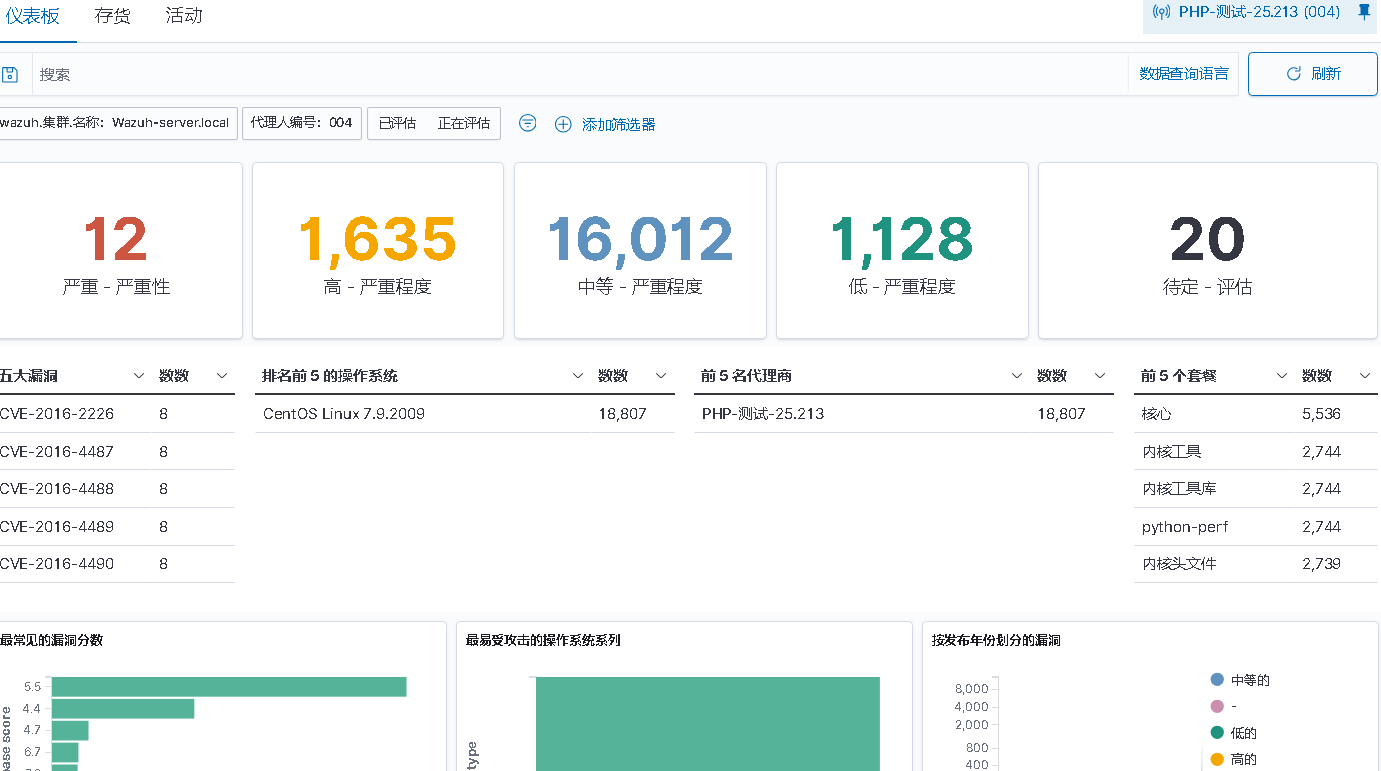The image size is (1381, 771).
Task: Click the 最易受攻击的操作系统系列 chart bar
Action: click(x=708, y=724)
